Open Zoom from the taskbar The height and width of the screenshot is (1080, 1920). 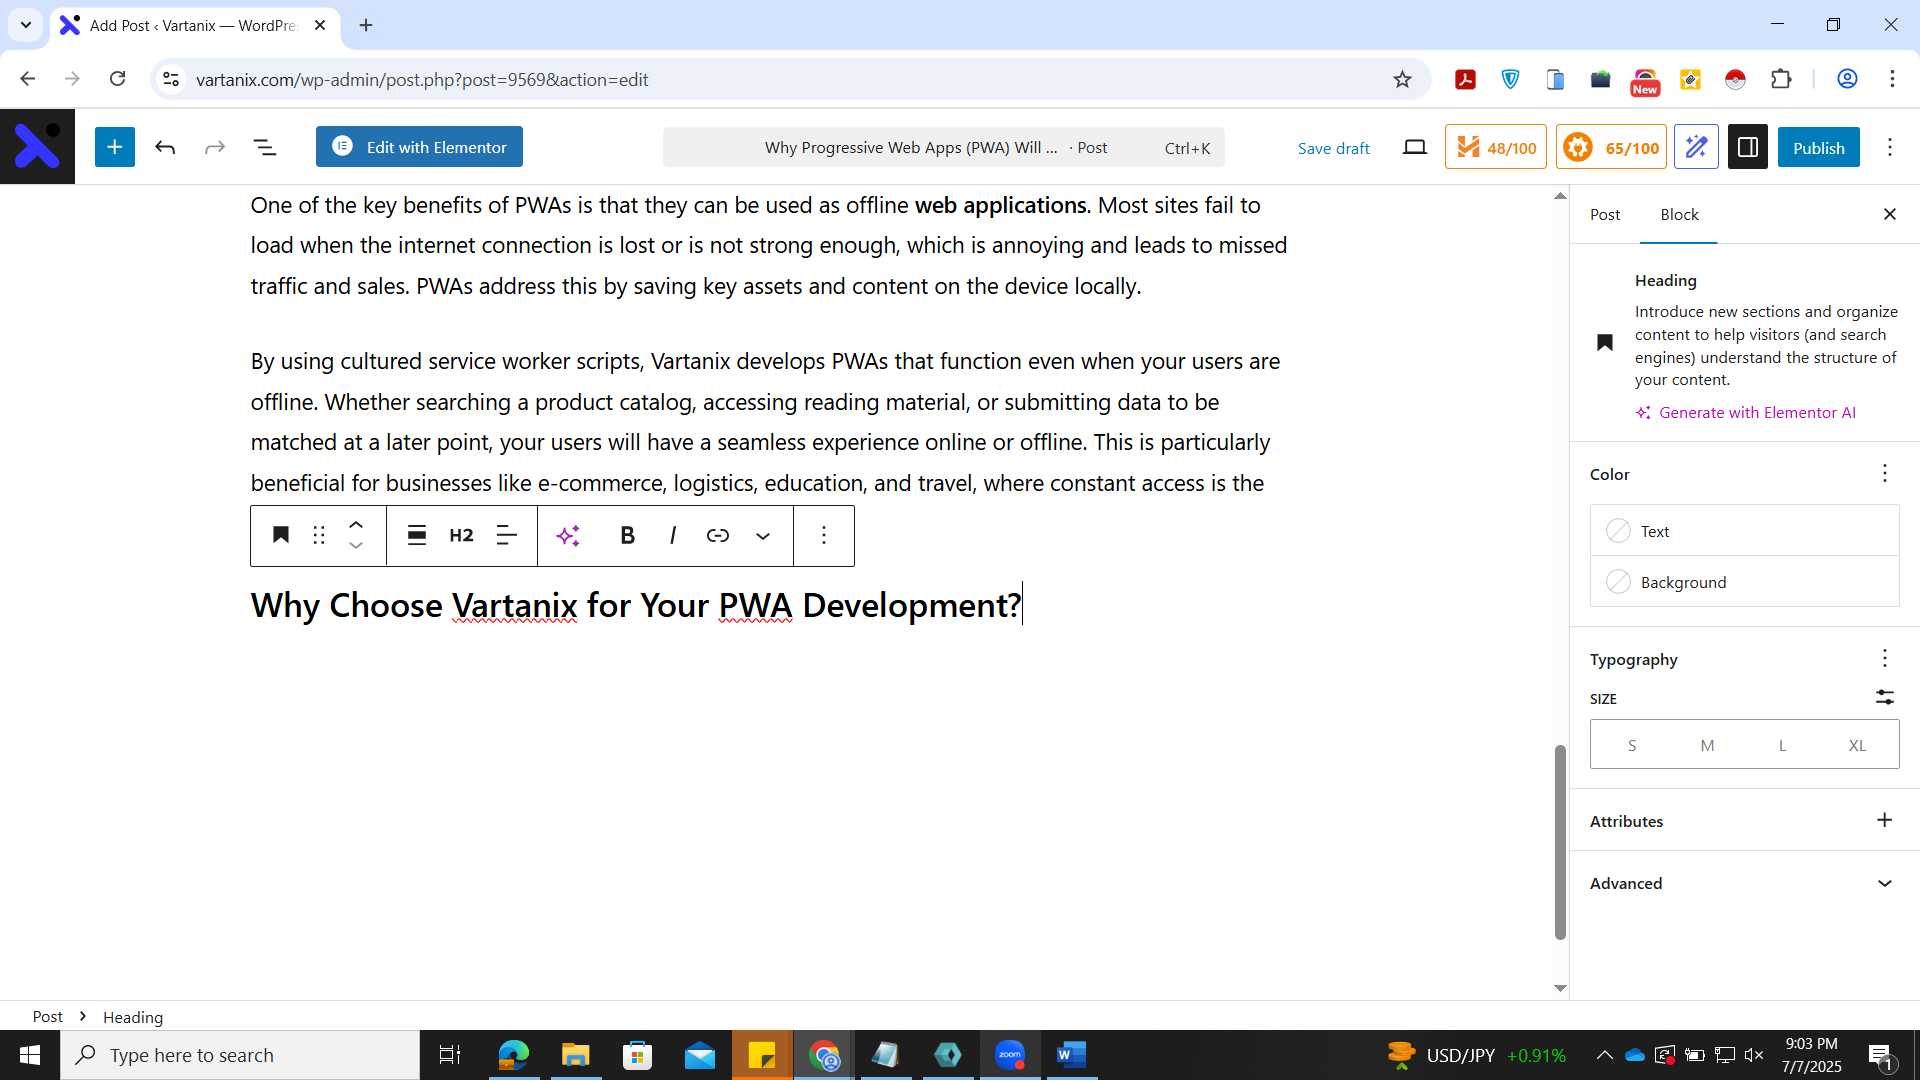[1009, 1055]
